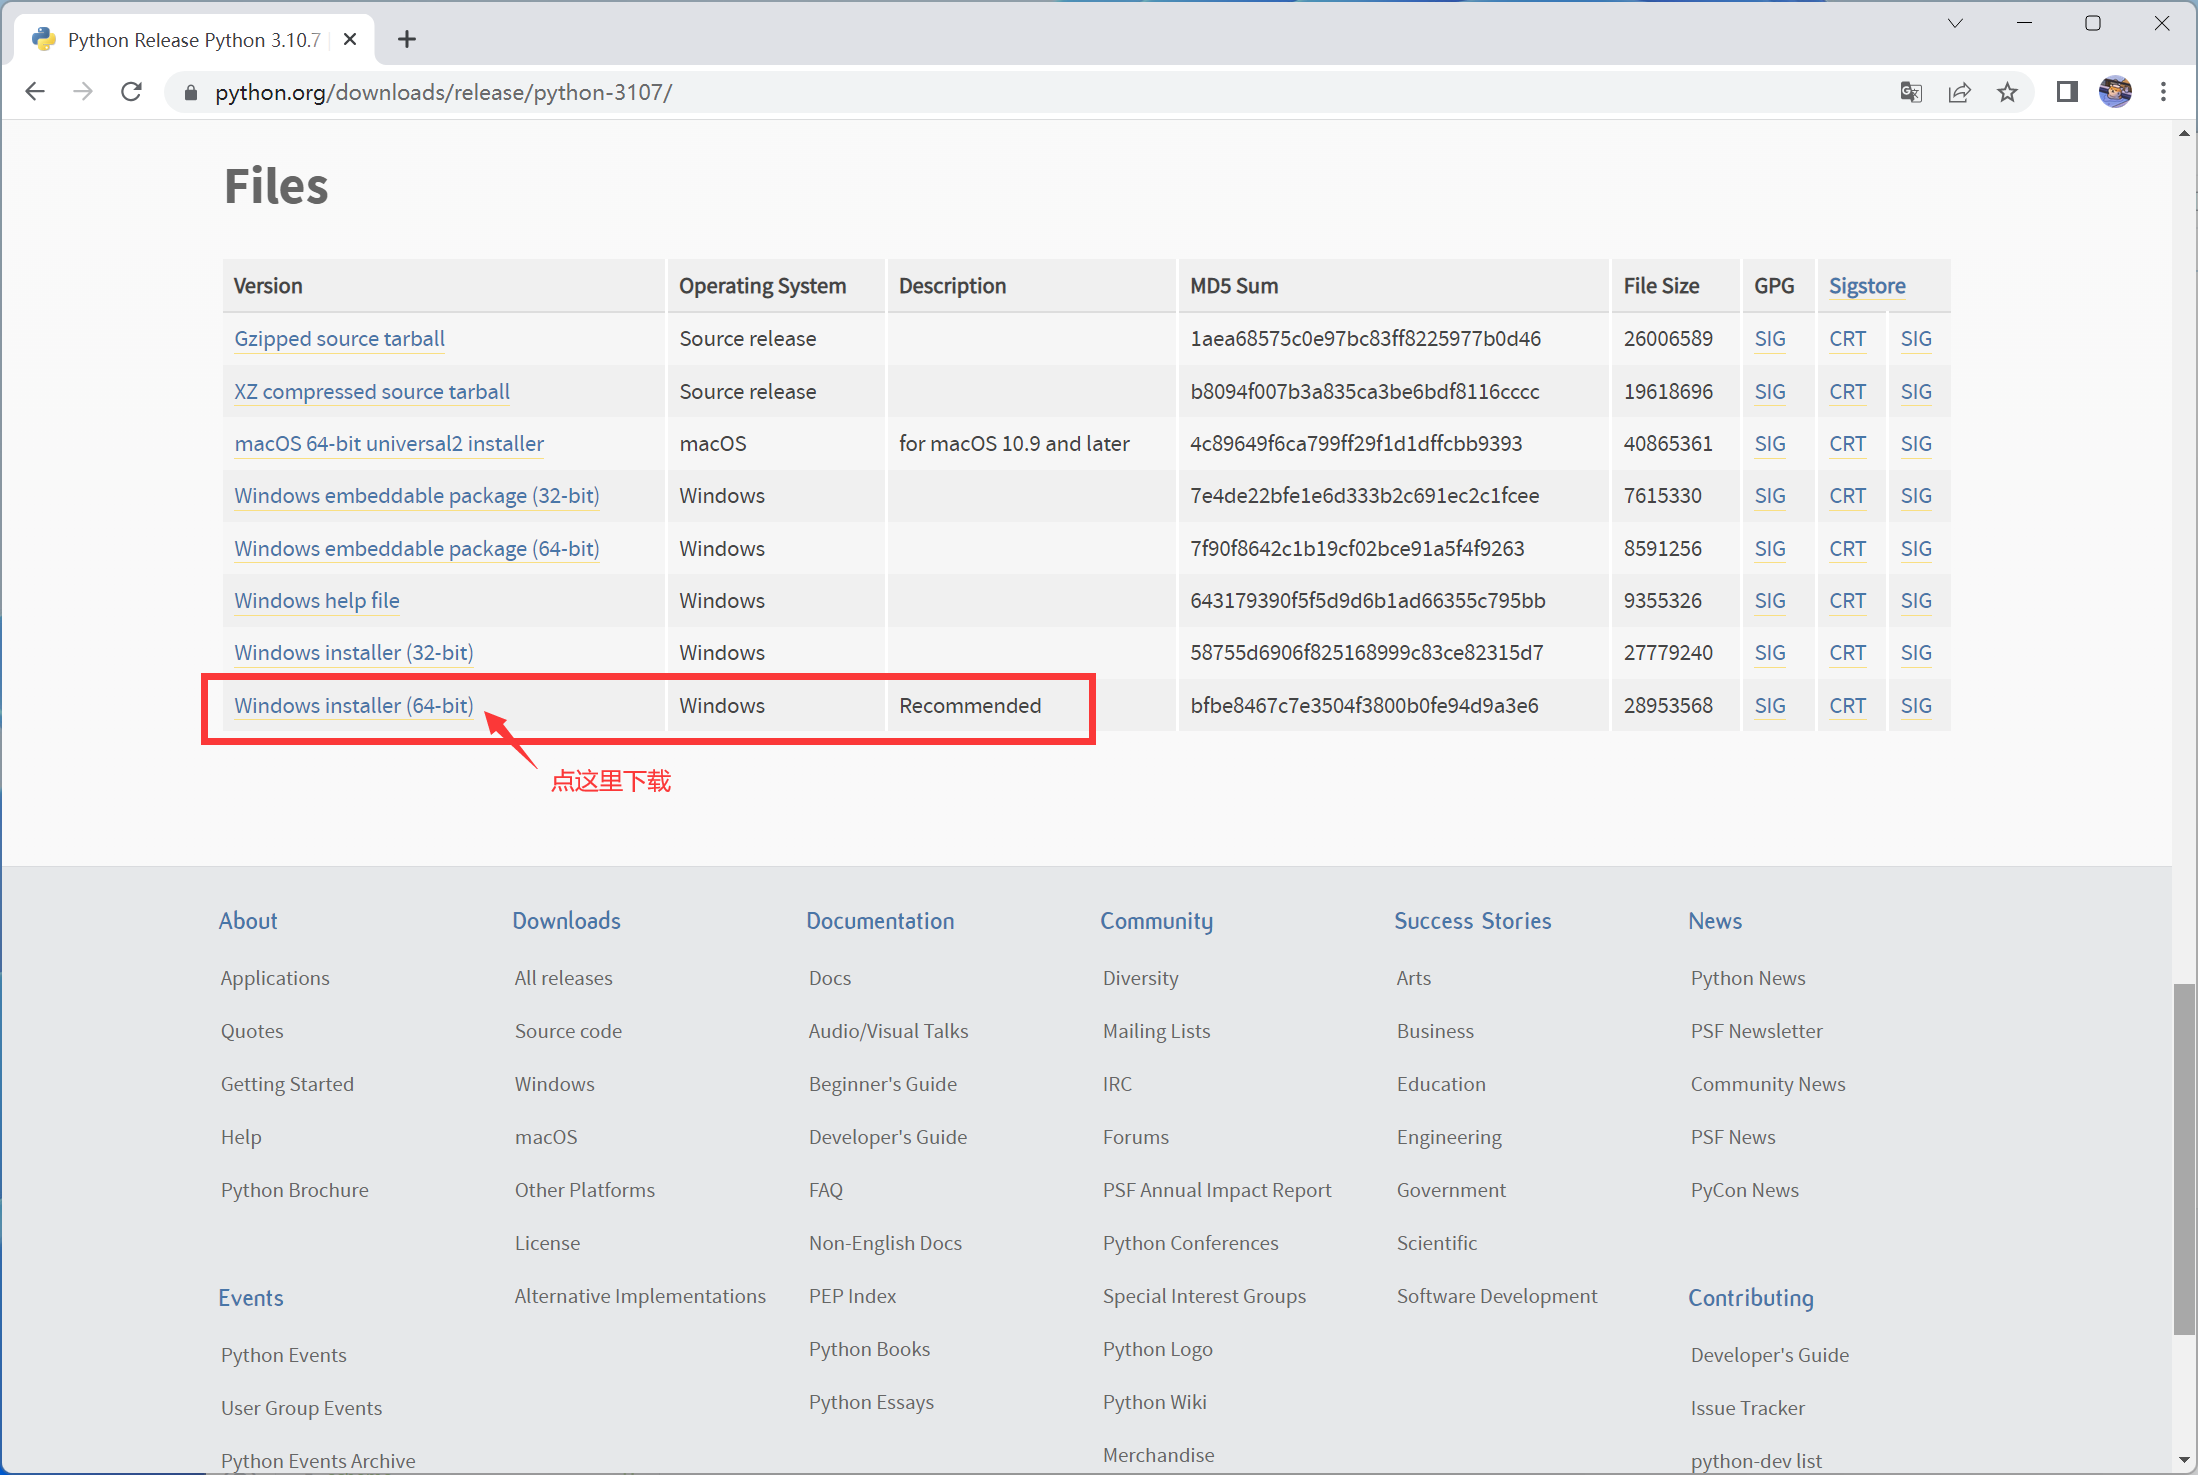View site info via the lock icon
2198x1475 pixels.
(x=191, y=93)
